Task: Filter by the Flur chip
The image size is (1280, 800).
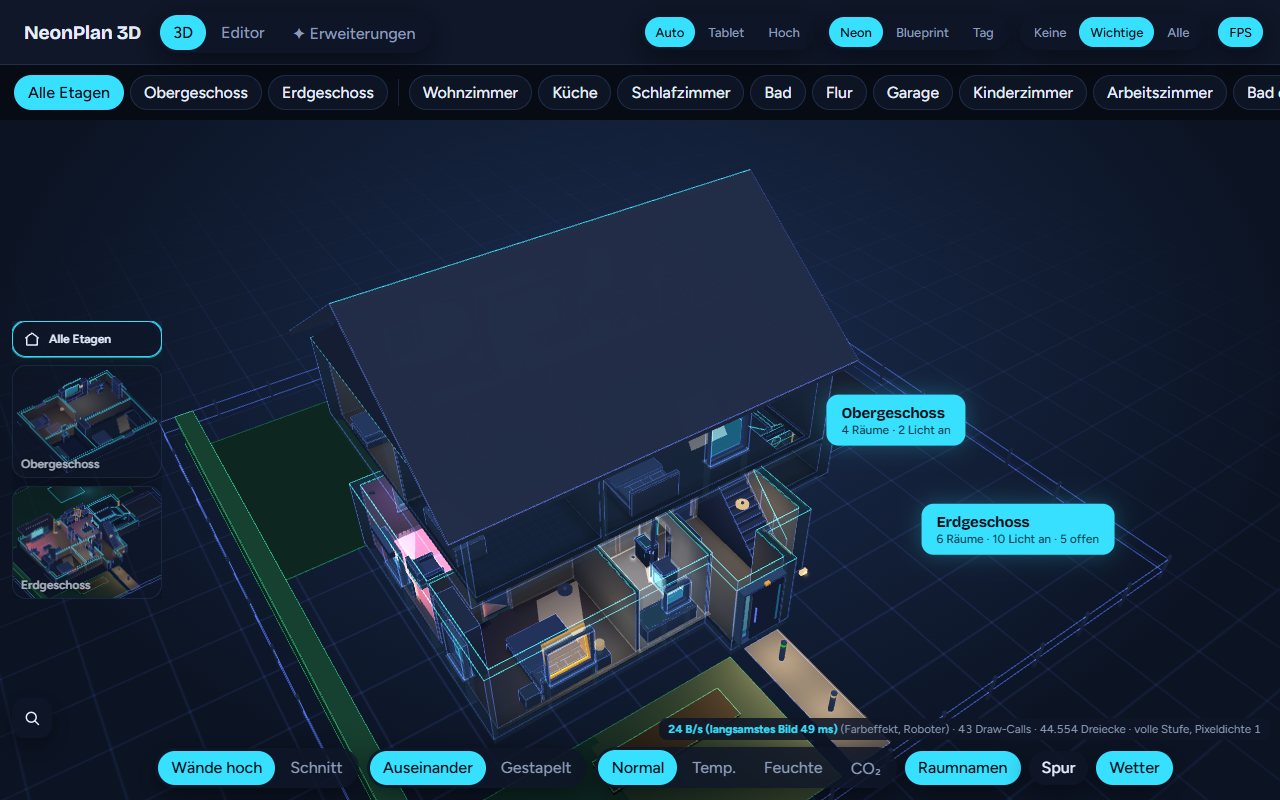Action: (x=839, y=93)
